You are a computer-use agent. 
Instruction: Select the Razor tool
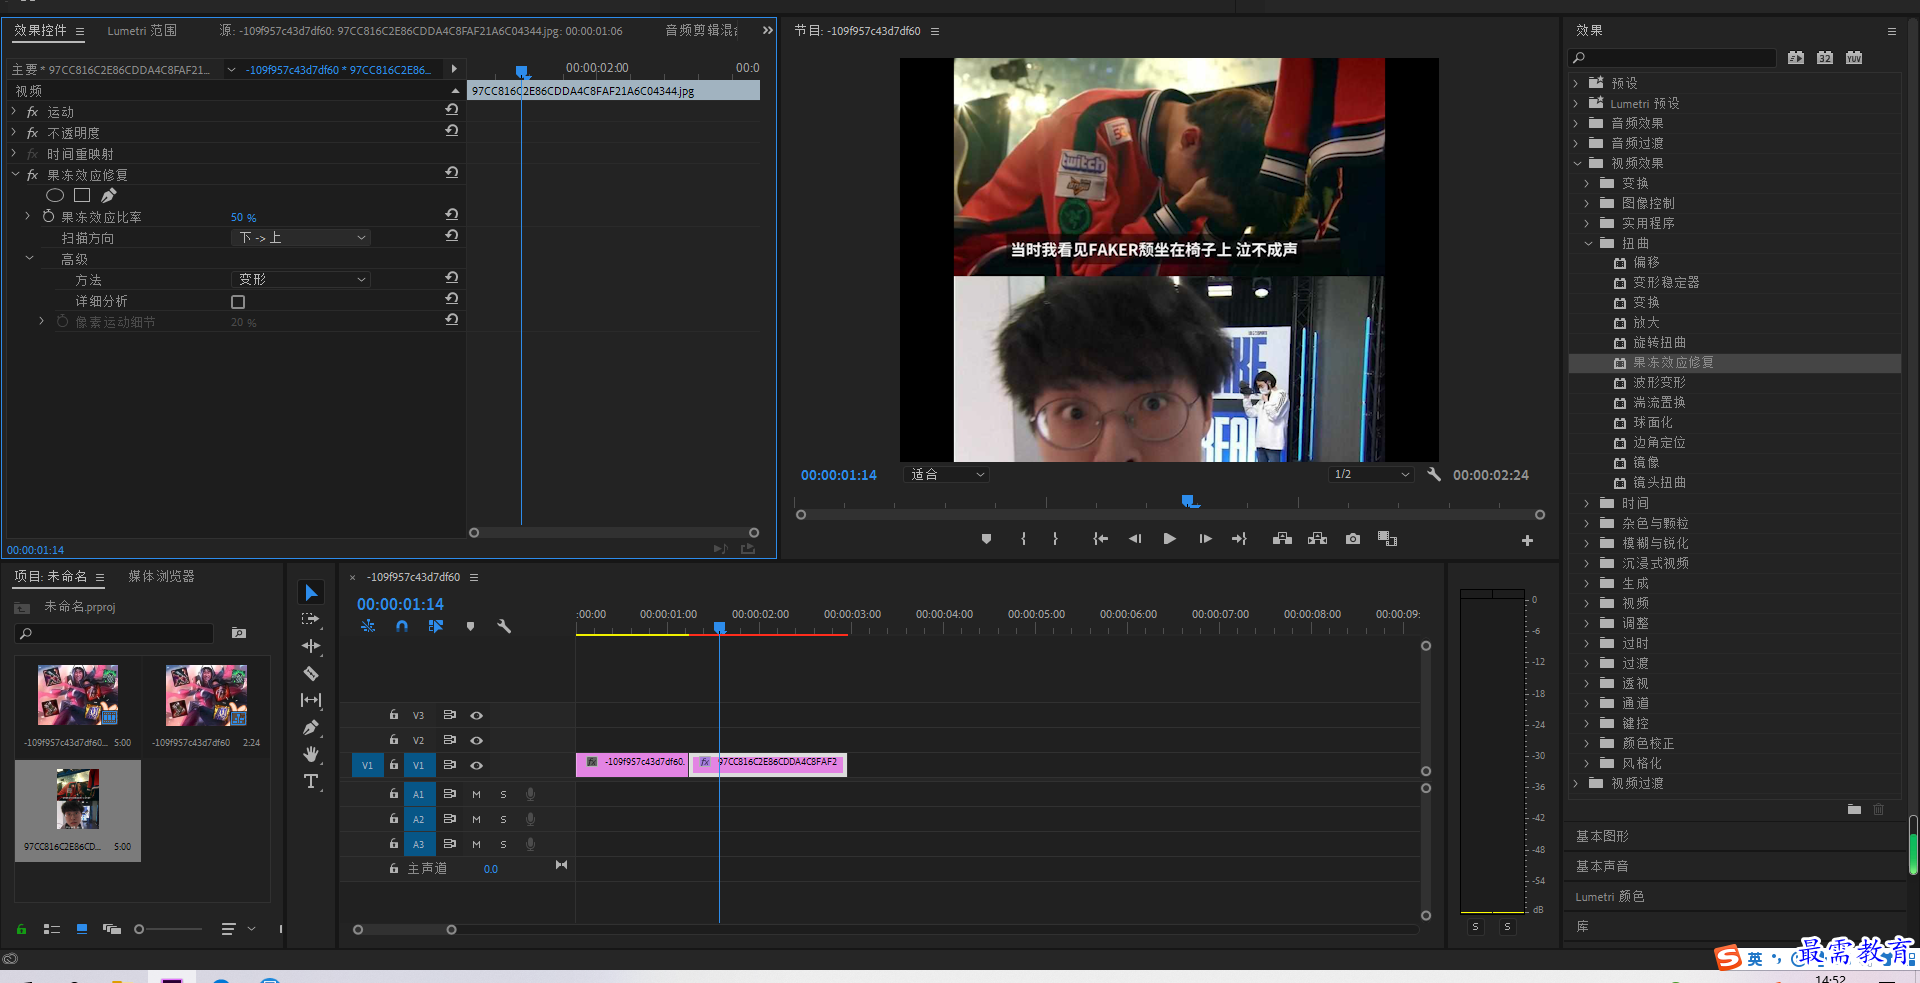tap(311, 673)
